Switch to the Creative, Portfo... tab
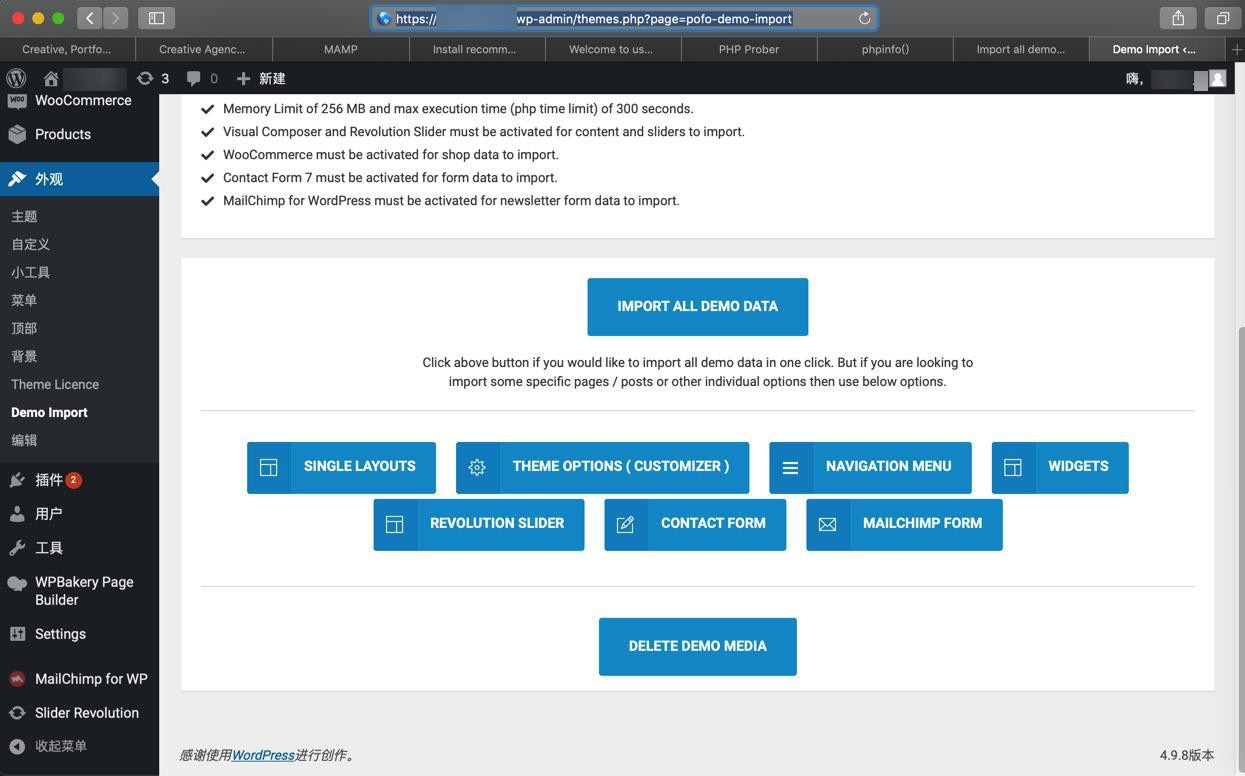The width and height of the screenshot is (1245, 776). 67,49
